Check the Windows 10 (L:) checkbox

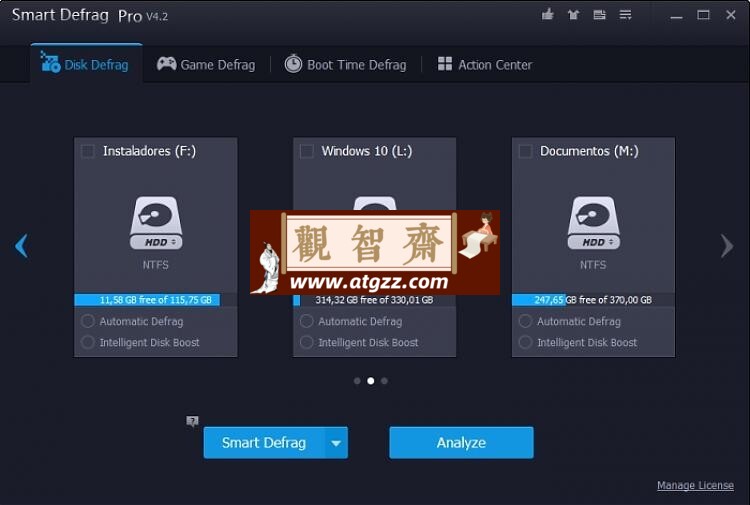click(307, 151)
